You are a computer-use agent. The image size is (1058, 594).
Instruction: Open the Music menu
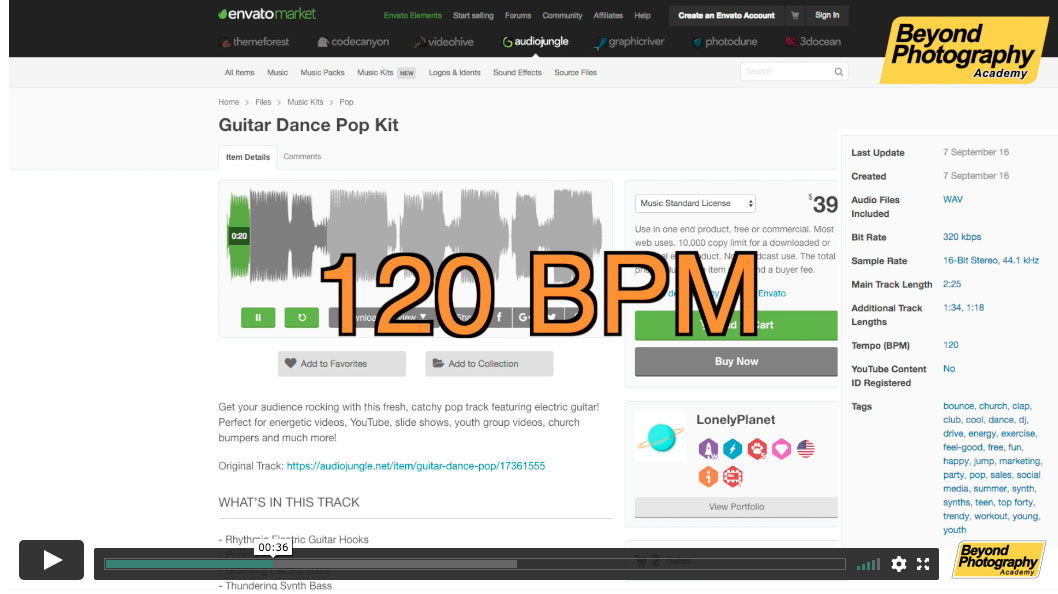277,72
